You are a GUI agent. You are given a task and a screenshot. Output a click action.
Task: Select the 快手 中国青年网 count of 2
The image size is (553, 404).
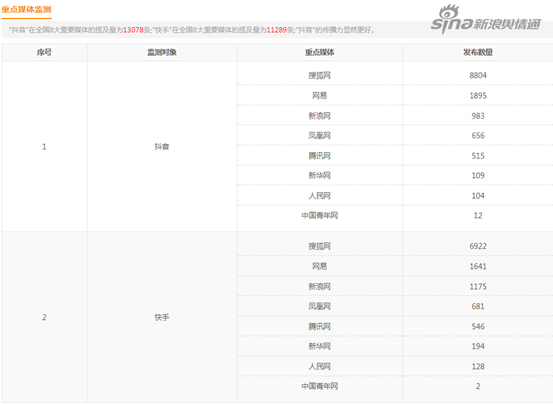click(478, 386)
